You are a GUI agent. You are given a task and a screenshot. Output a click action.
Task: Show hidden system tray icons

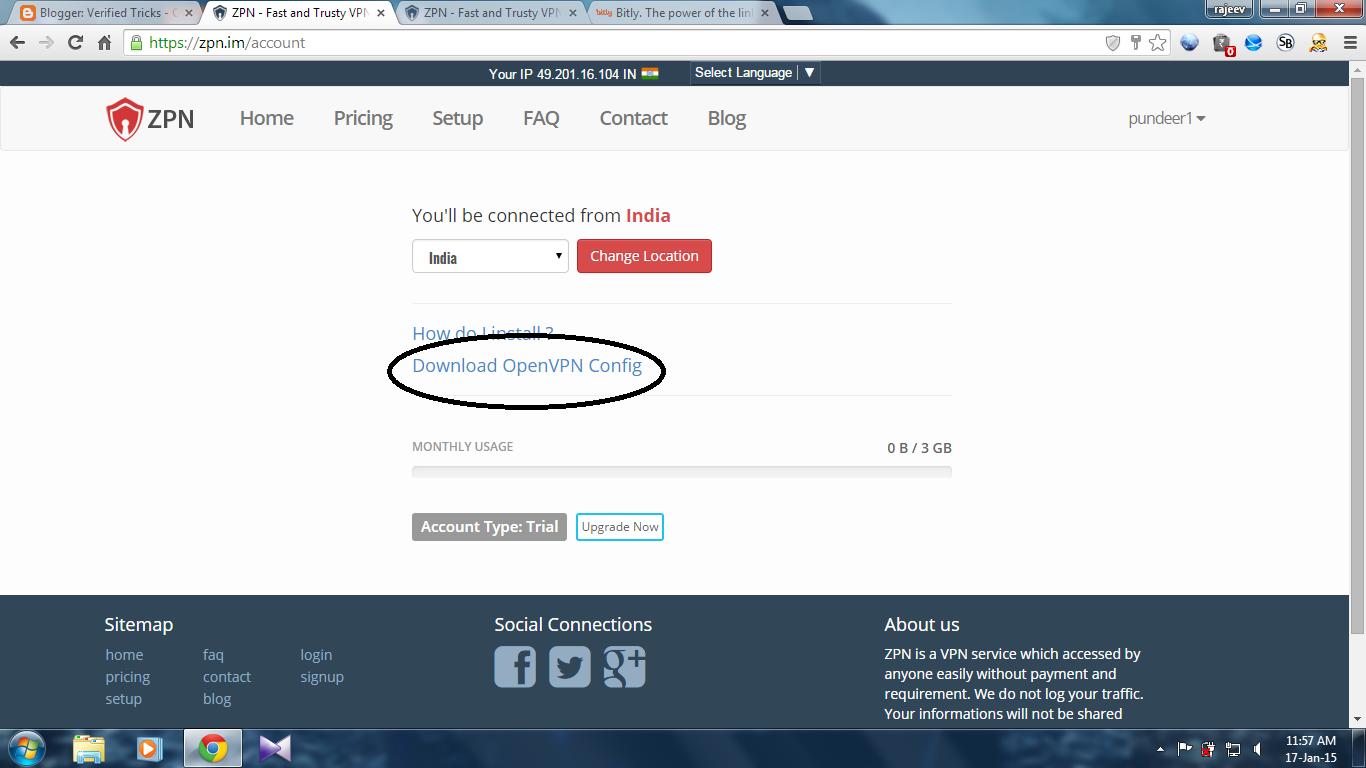[x=1160, y=749]
